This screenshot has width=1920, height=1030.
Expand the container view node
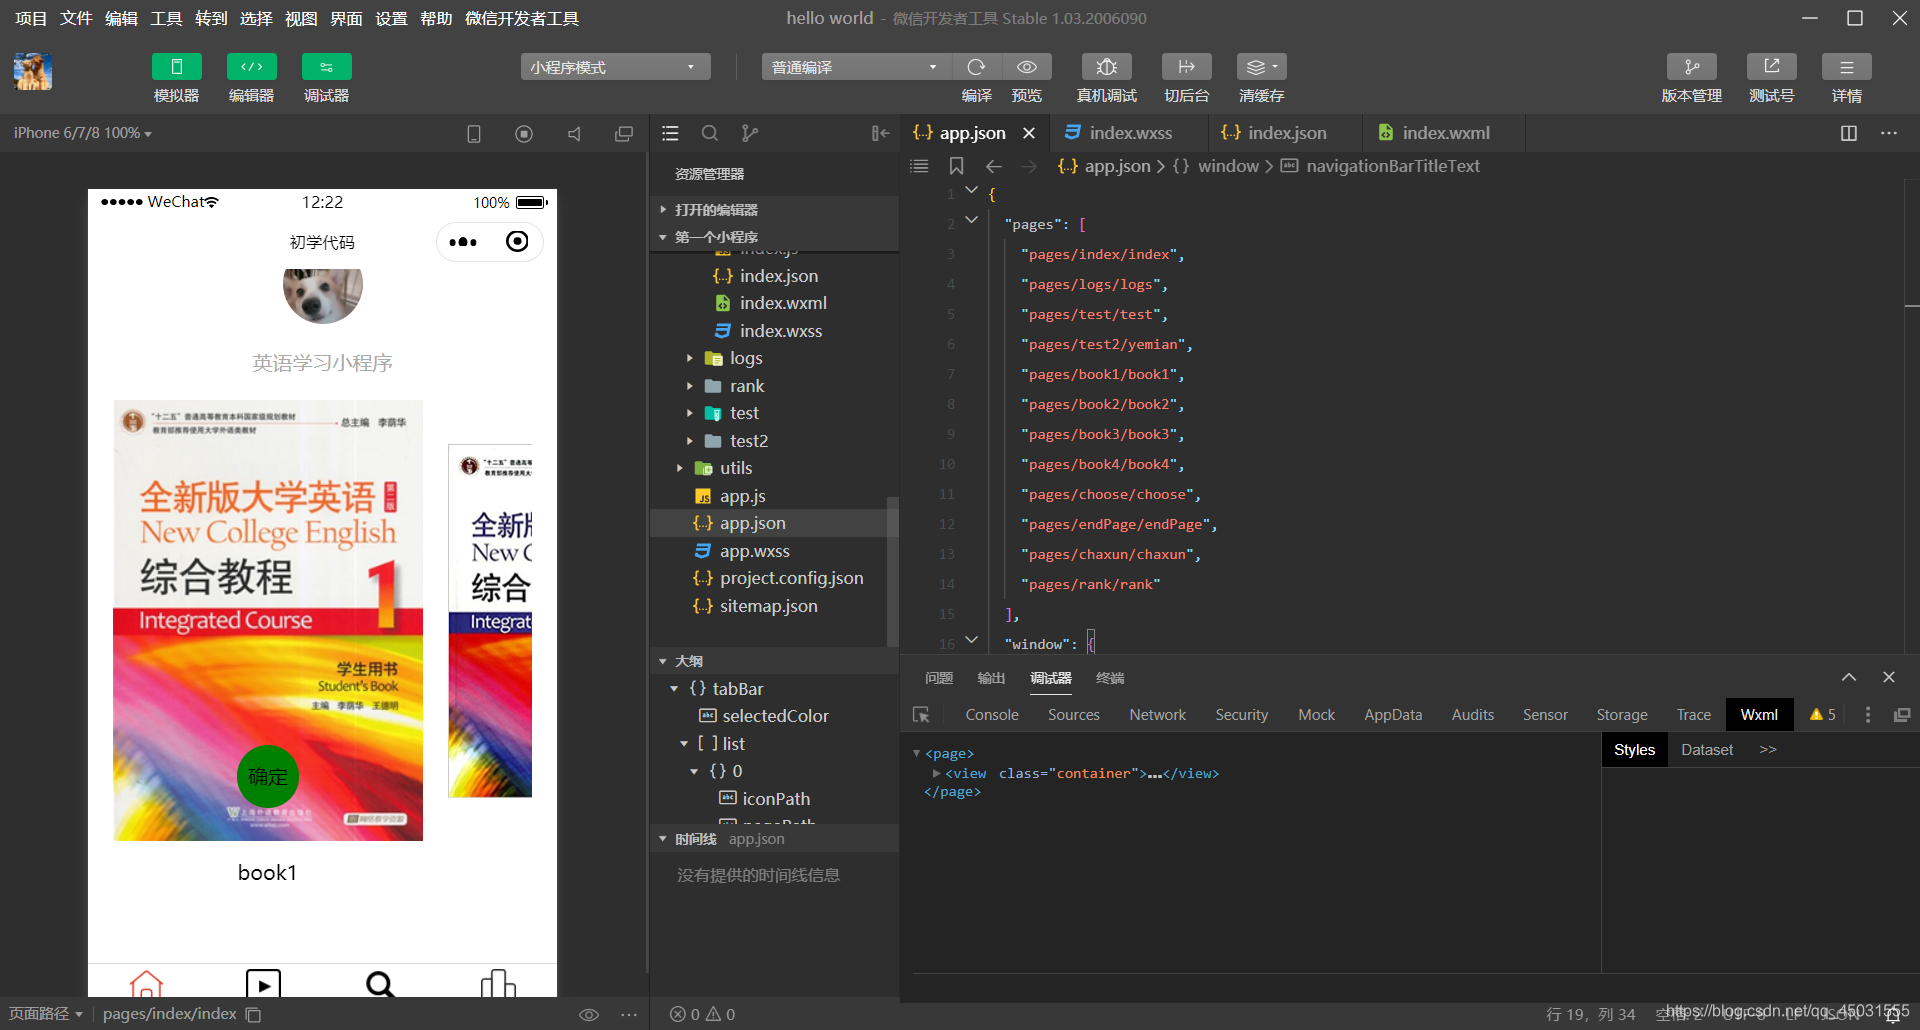click(x=937, y=773)
